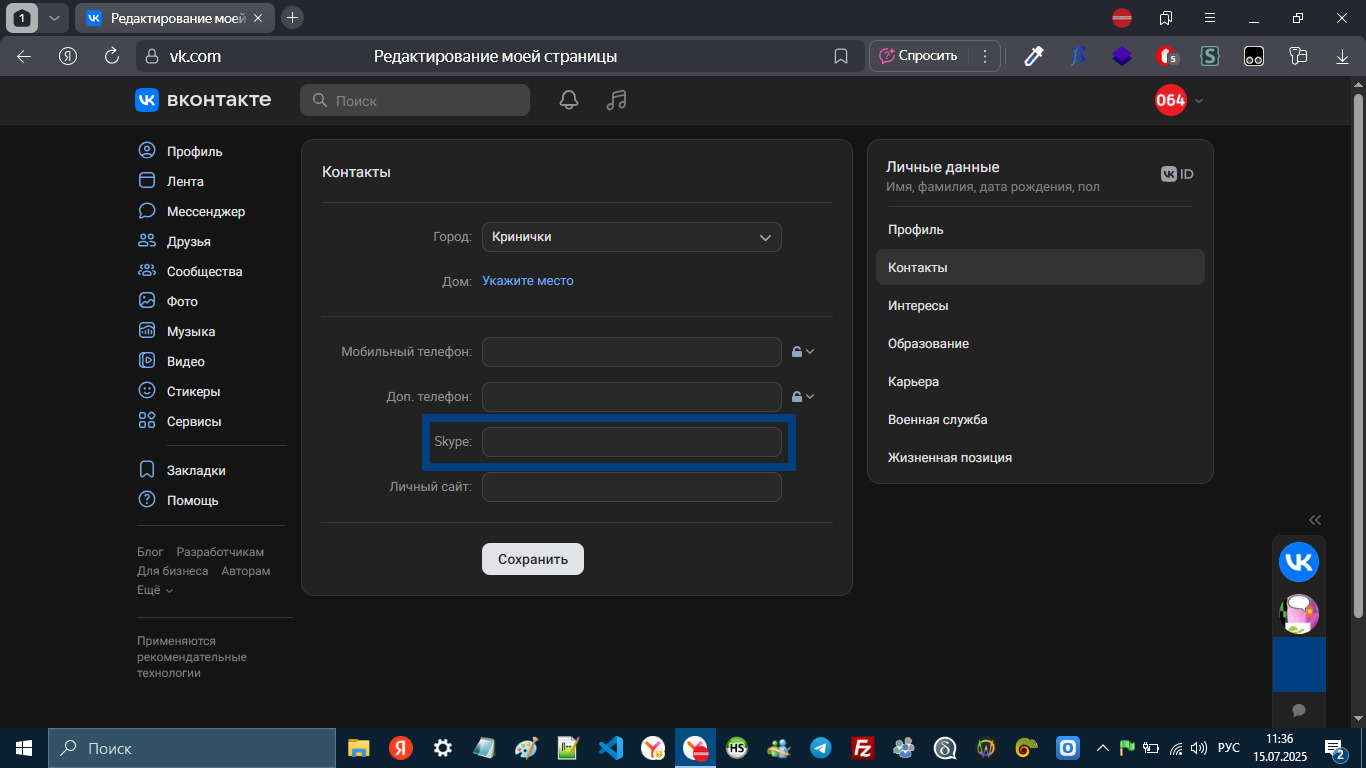
Task: Open the green S extension icon
Action: [x=1210, y=56]
